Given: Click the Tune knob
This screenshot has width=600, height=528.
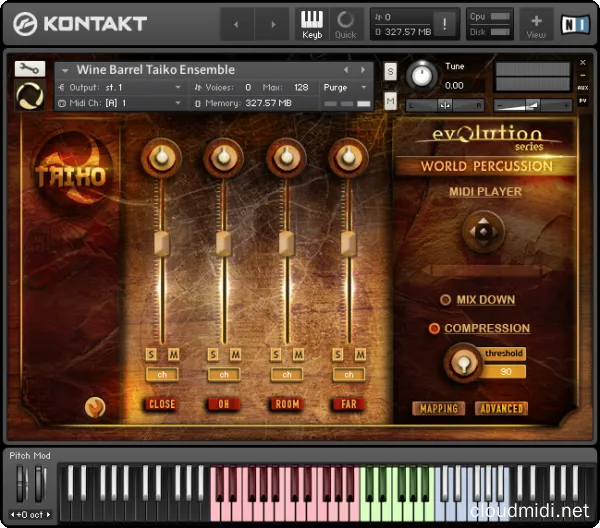Looking at the screenshot, I should 421,75.
